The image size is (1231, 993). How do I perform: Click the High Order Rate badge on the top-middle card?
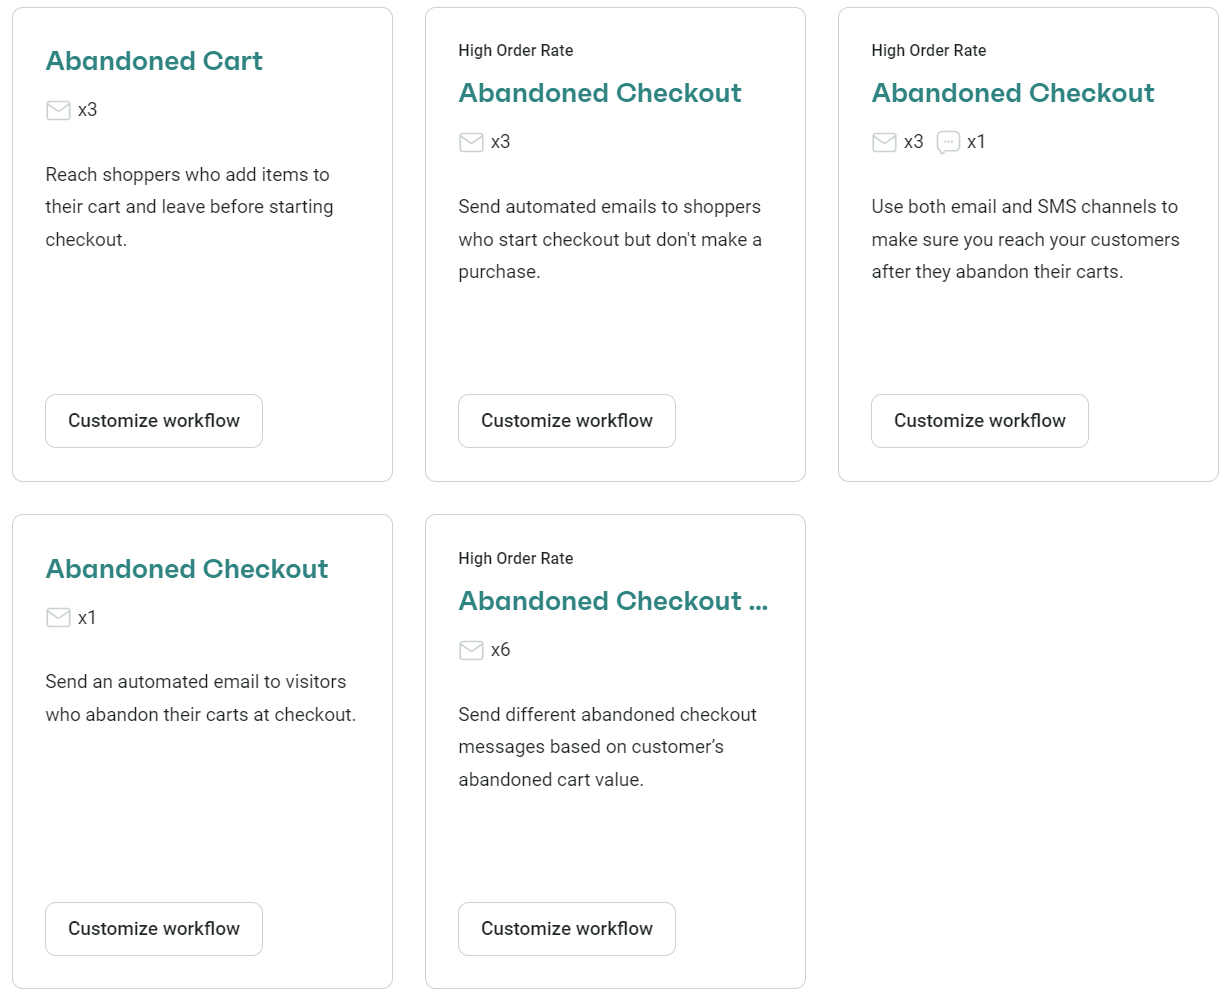click(x=516, y=50)
